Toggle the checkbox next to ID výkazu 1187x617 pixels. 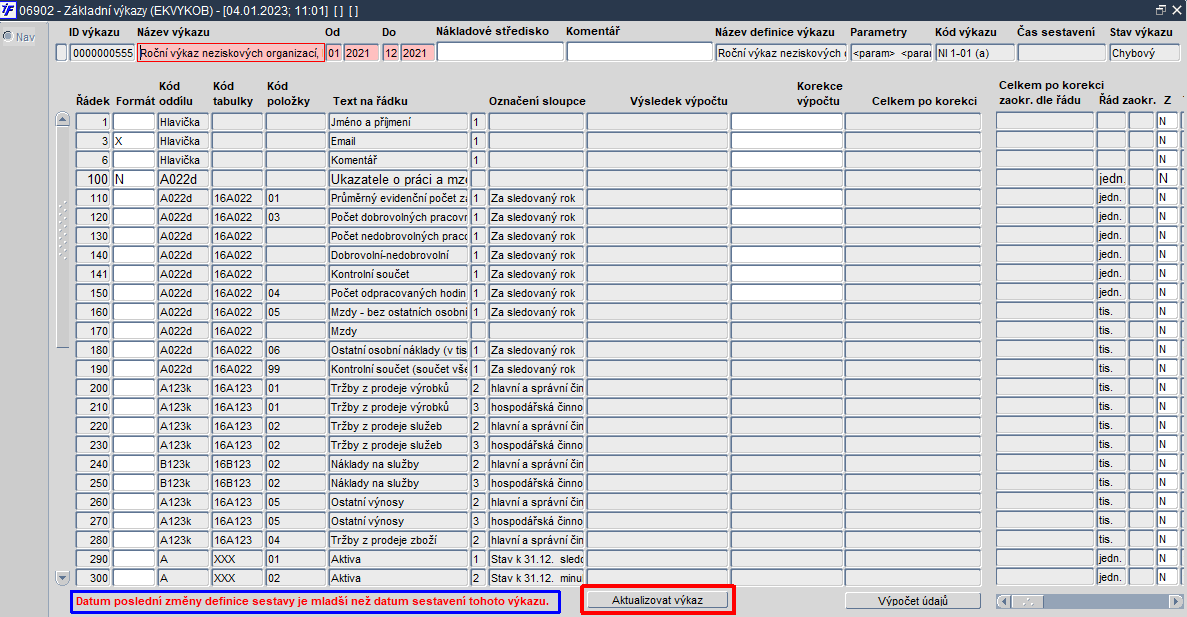click(x=61, y=53)
